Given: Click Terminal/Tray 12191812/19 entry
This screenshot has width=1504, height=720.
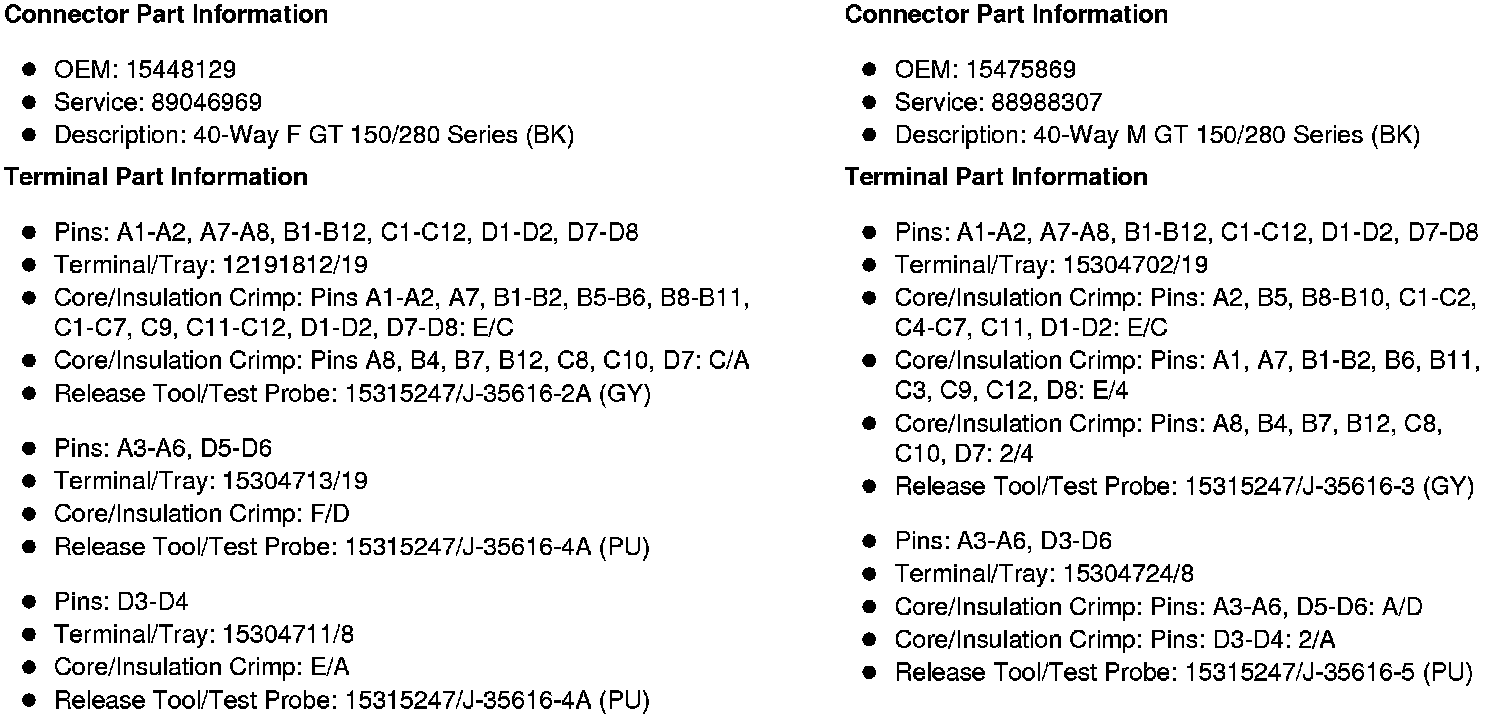Looking at the screenshot, I should [x=211, y=265].
